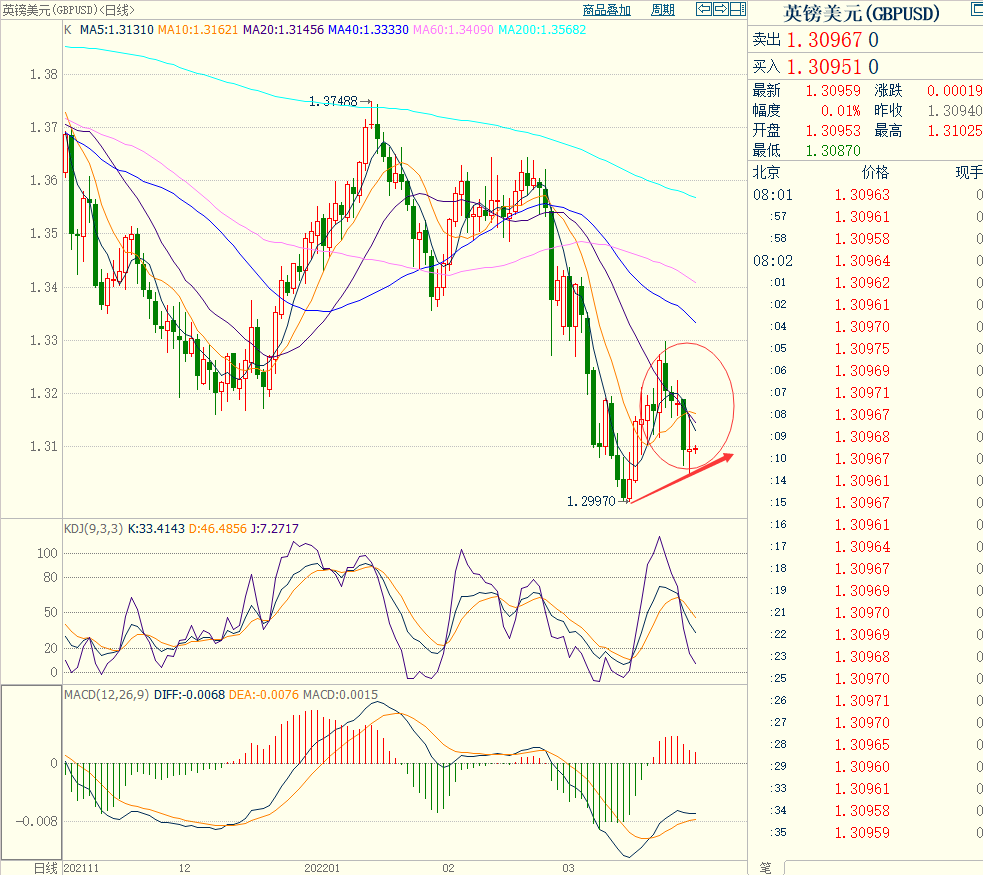Click the 英镑美元(GBPUSD)<日线> chart title
Screen dimensions: 983x875
point(68,10)
